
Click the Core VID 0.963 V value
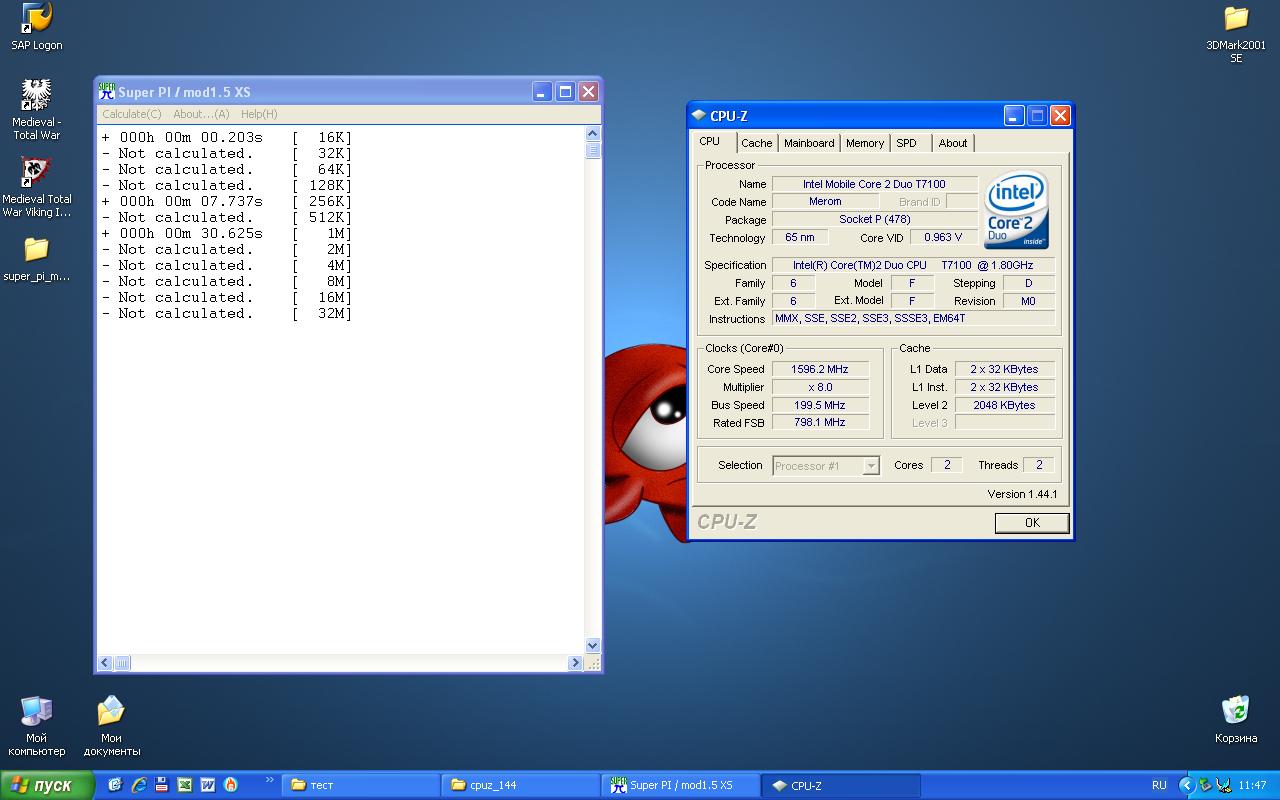coord(943,237)
